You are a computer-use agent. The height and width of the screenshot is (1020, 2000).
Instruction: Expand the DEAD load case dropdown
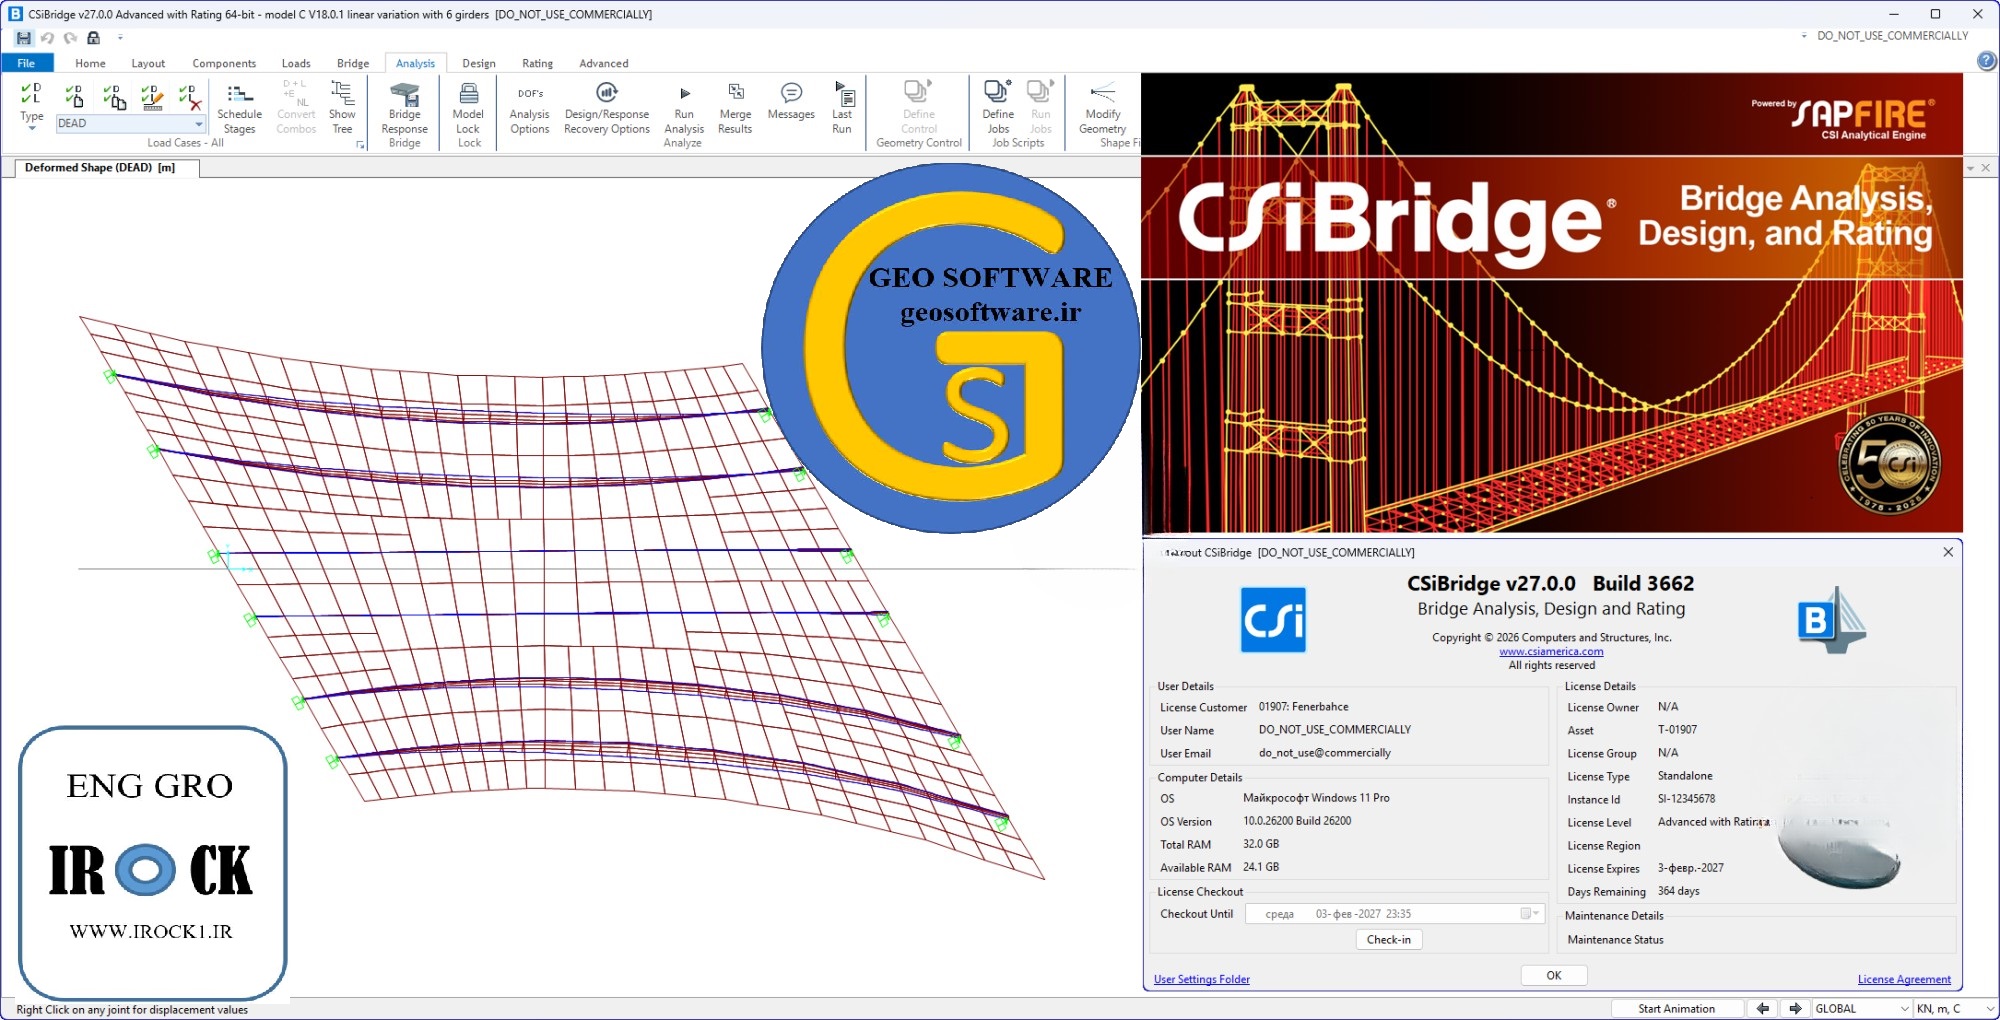(199, 124)
